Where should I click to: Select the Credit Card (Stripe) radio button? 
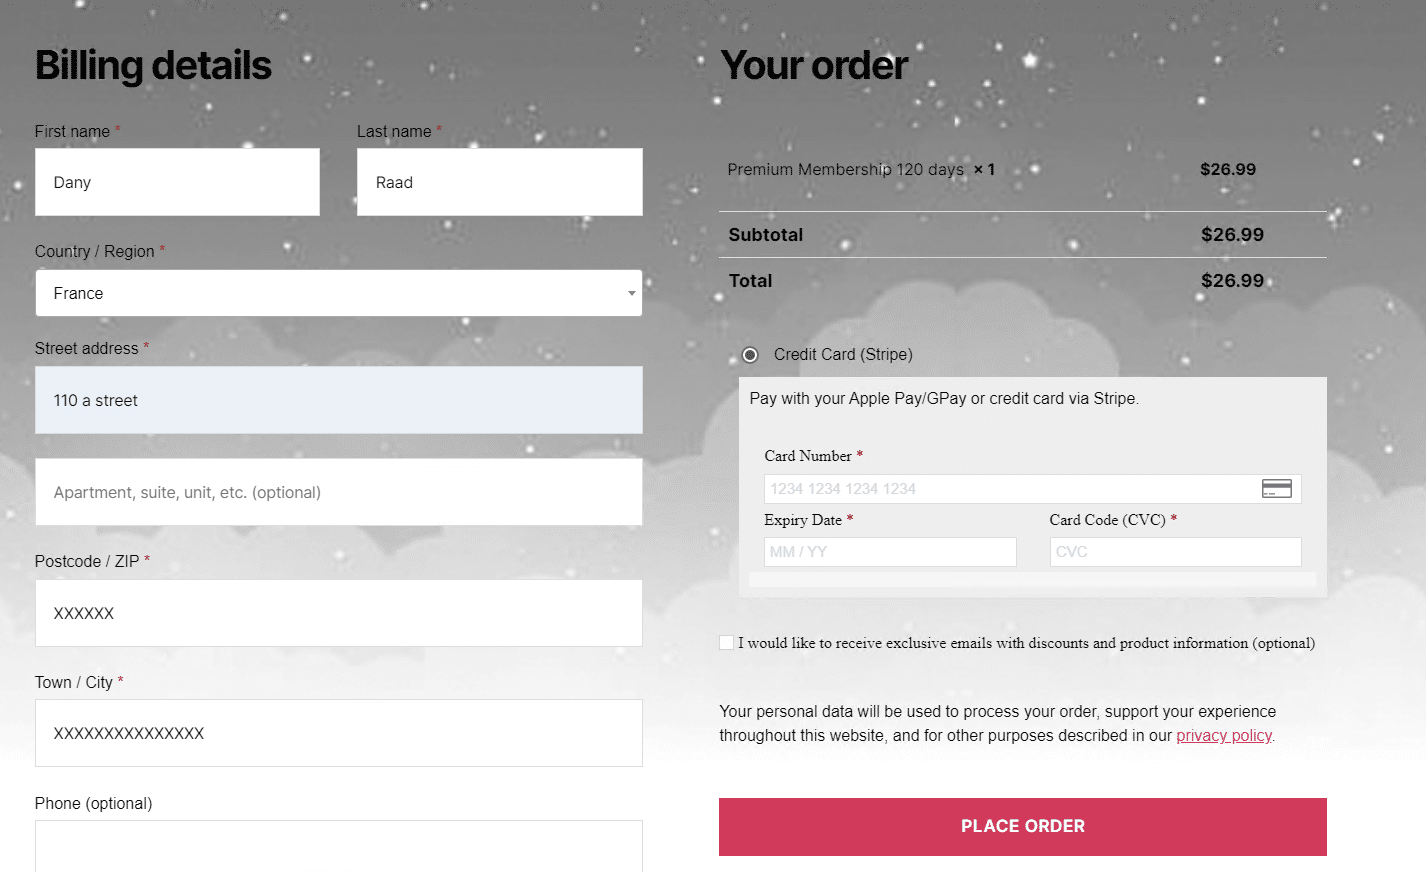point(750,355)
